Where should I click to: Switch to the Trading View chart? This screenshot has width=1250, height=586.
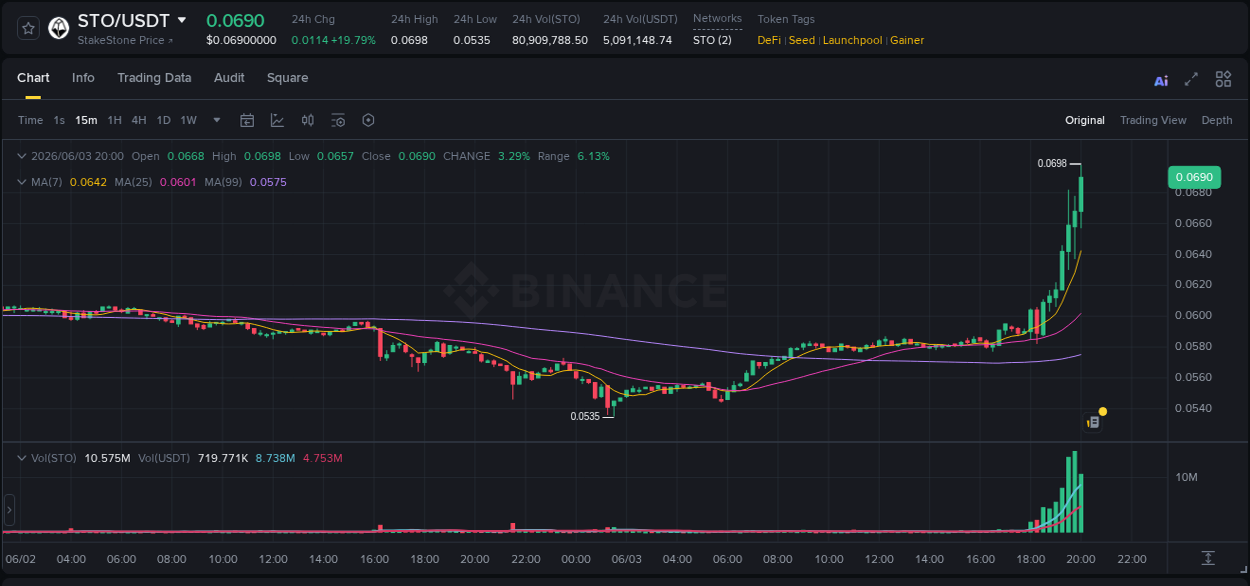[x=1153, y=120]
